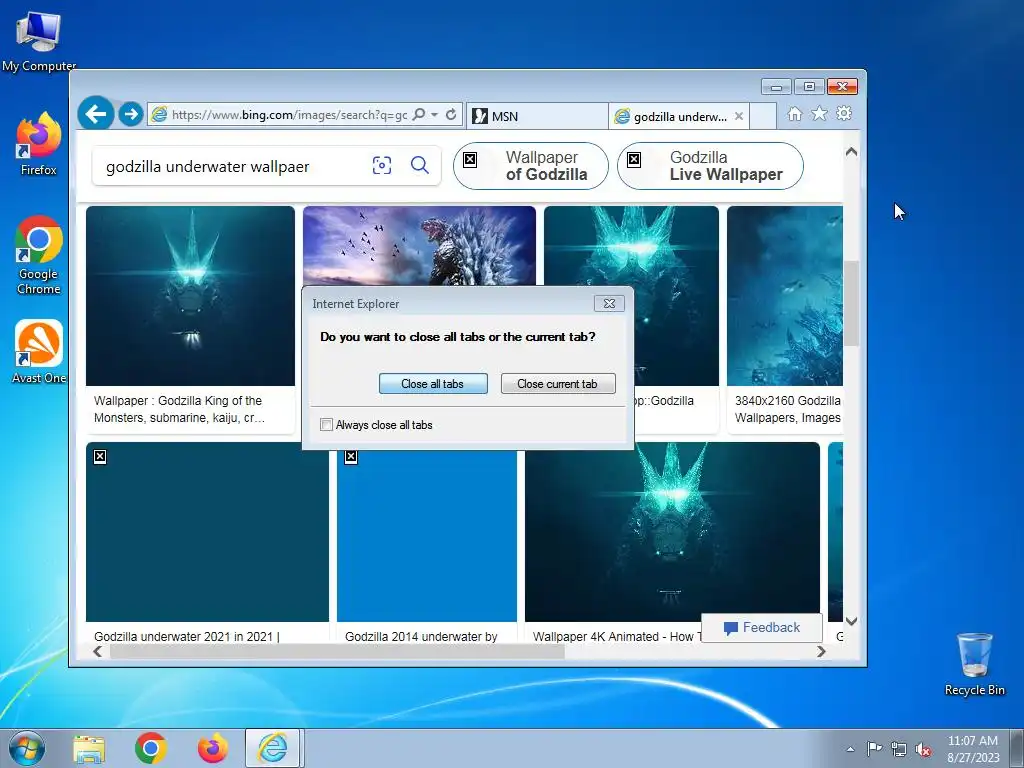Screen dimensions: 1024x768
Task: Select the Firefox desktop shortcut
Action: [x=39, y=144]
